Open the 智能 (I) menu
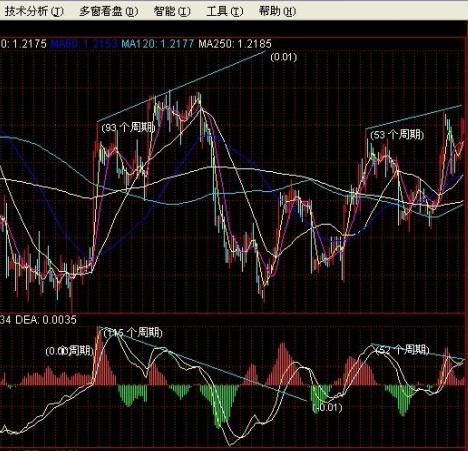 pyautogui.click(x=172, y=11)
